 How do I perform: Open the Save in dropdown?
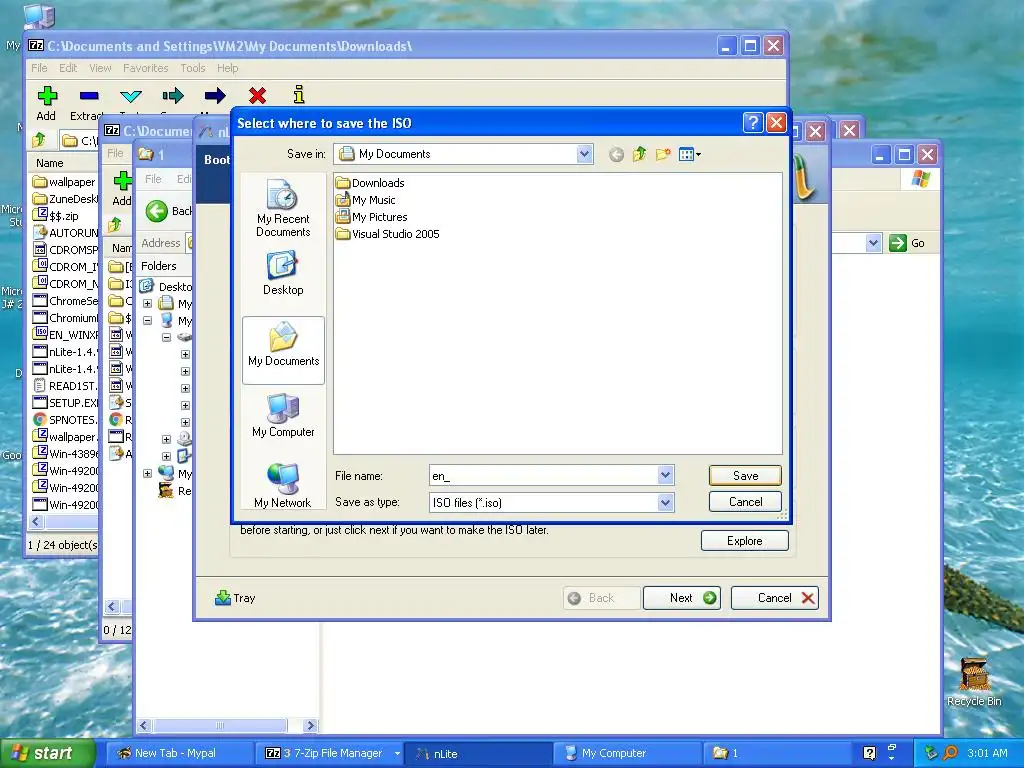pos(584,154)
